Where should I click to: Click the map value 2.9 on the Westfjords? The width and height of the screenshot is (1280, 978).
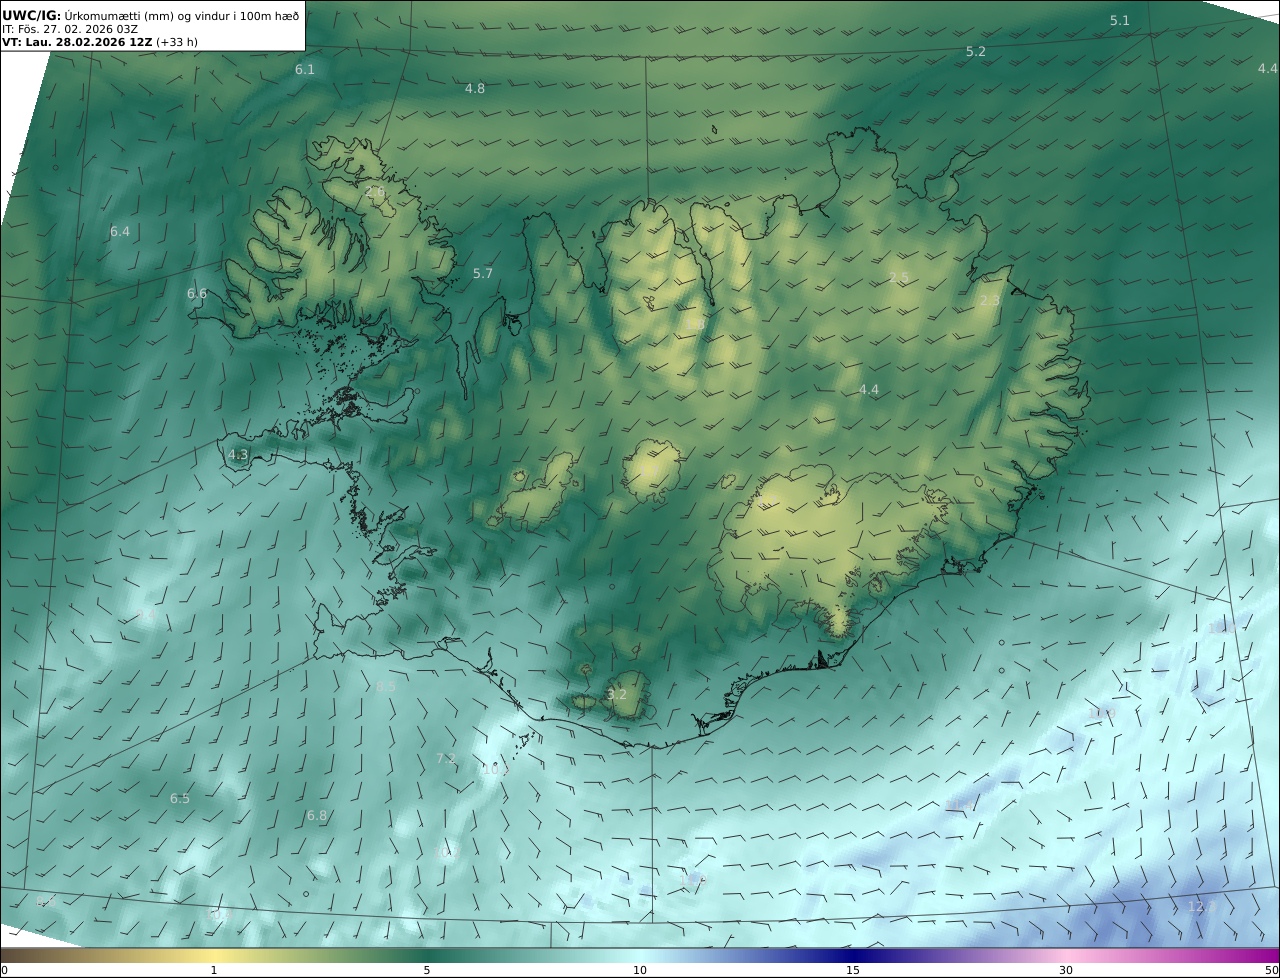coord(375,192)
